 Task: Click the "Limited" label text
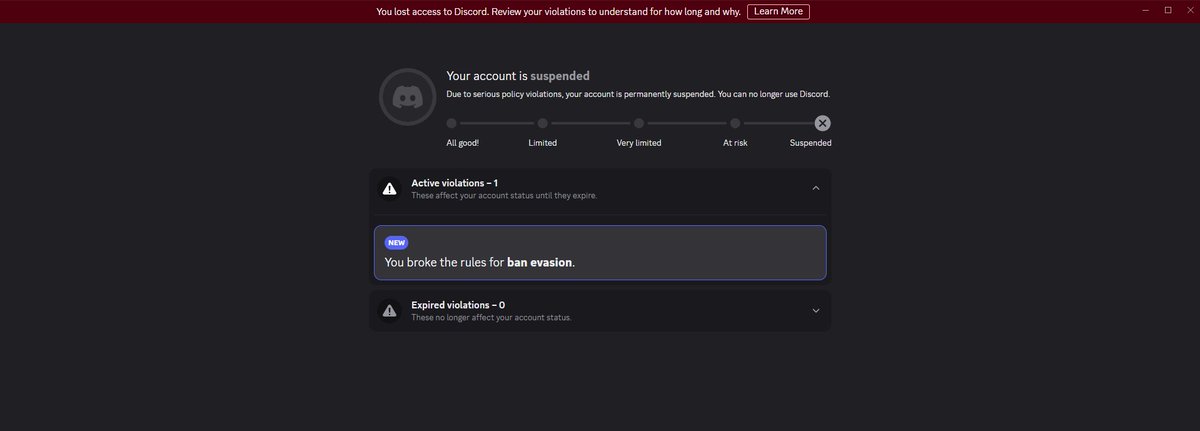coord(542,143)
